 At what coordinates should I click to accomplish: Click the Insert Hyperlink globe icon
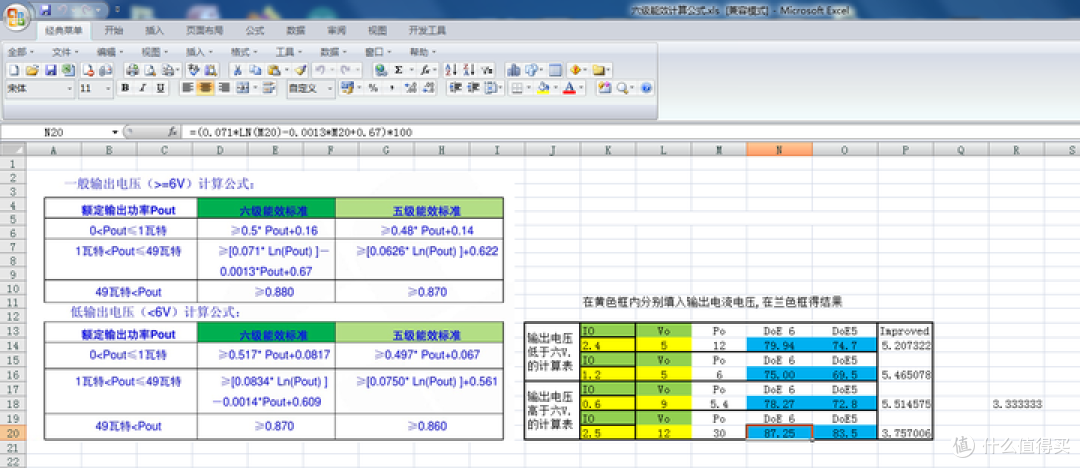[381, 70]
